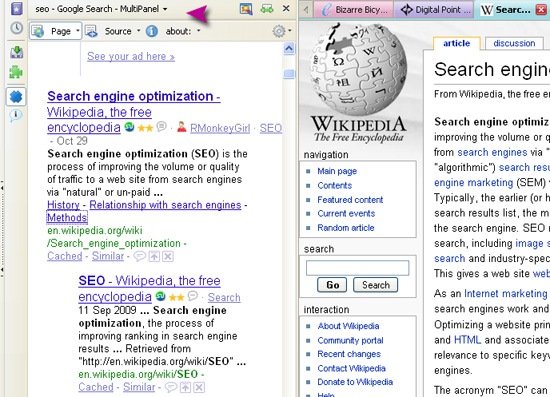Click Search link beside second result
The height and width of the screenshot is (397, 550).
coord(224,298)
